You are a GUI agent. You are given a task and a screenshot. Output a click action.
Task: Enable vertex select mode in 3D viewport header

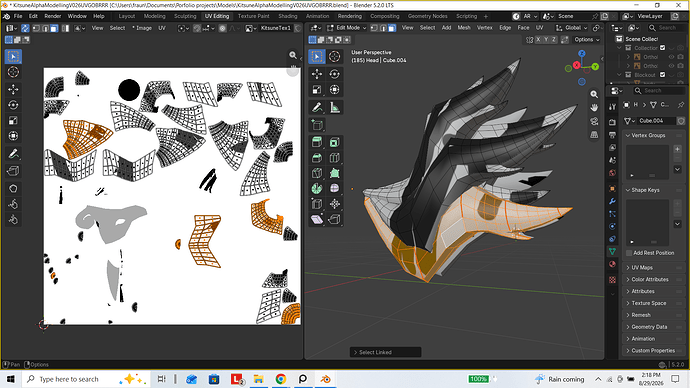374,28
